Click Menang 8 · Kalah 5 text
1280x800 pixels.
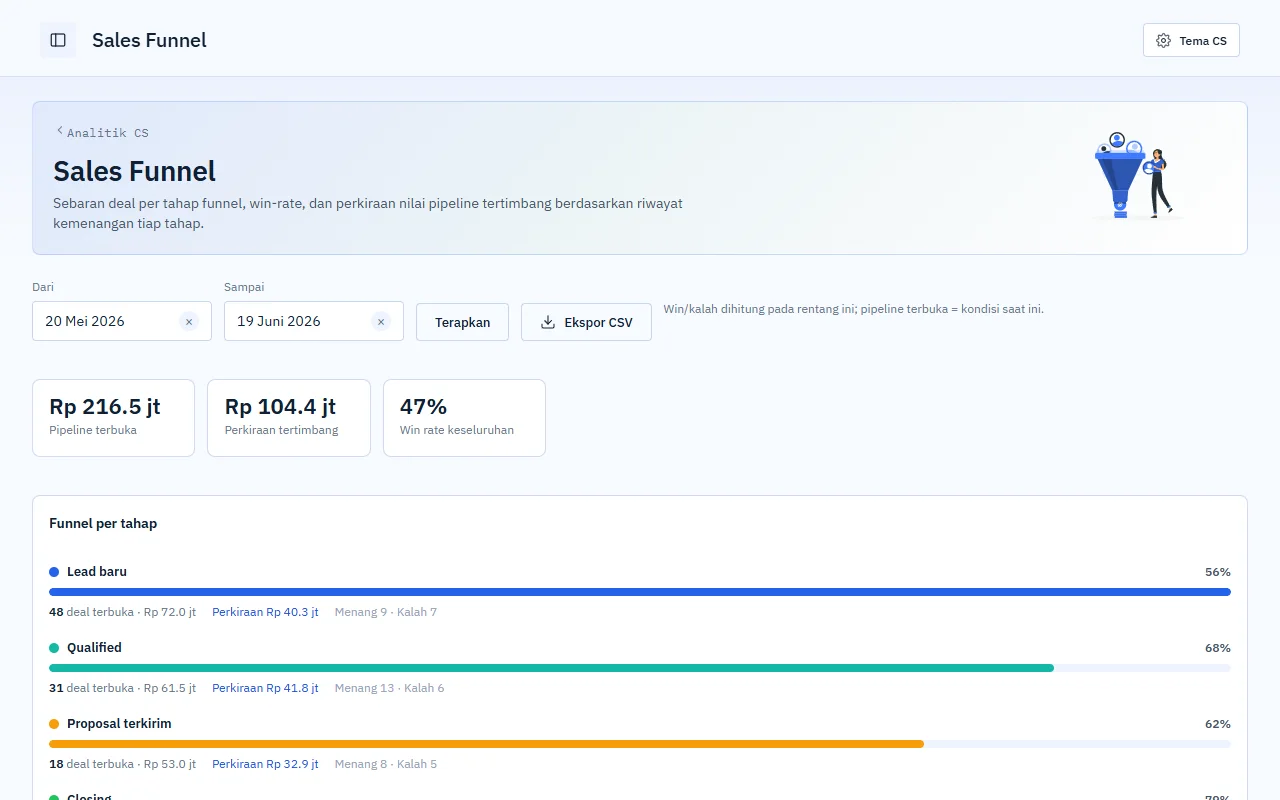coord(386,764)
